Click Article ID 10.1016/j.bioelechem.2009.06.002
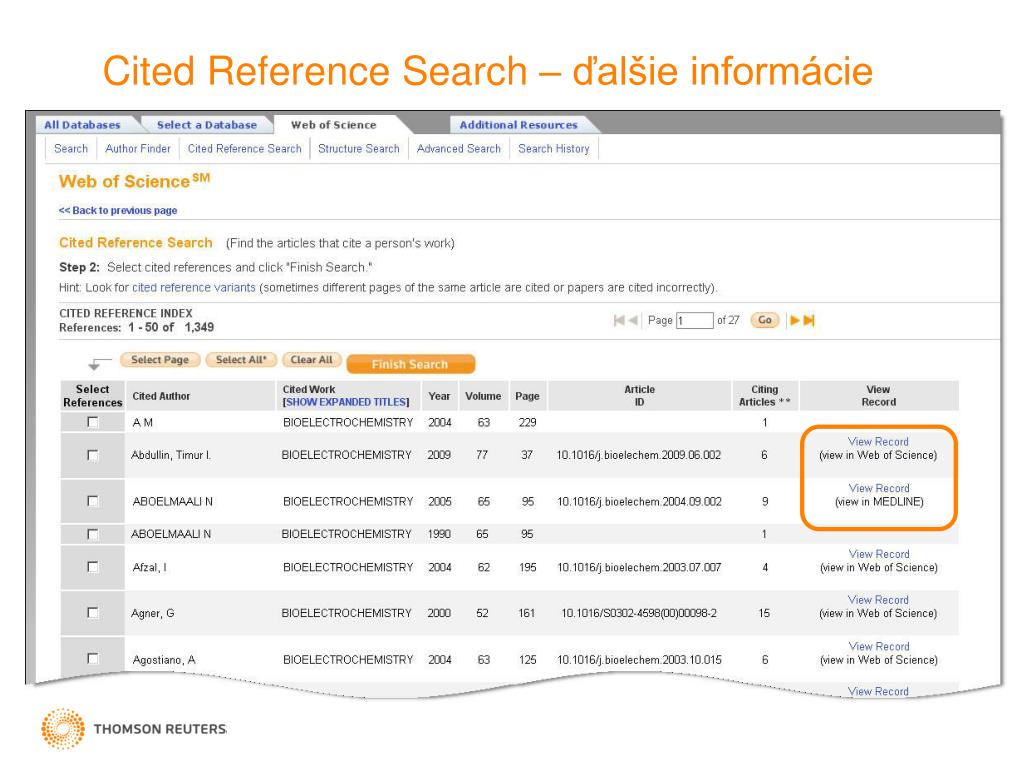This screenshot has height=768, width=1024. click(x=639, y=455)
